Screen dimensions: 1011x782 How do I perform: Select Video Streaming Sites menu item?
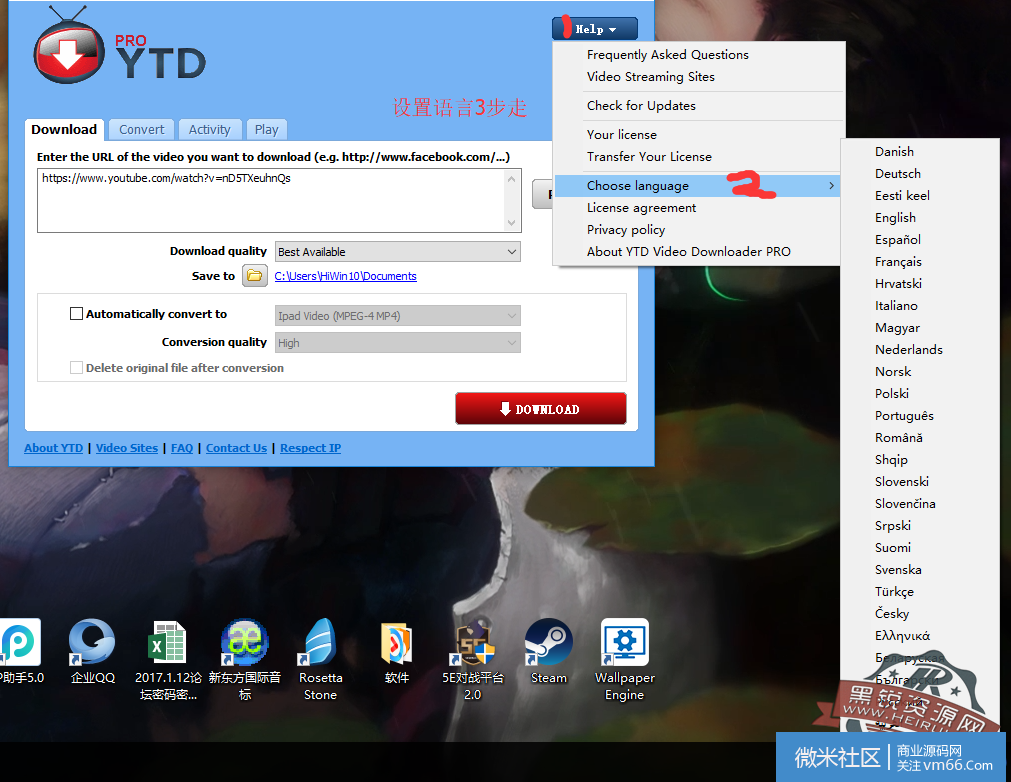coord(651,77)
